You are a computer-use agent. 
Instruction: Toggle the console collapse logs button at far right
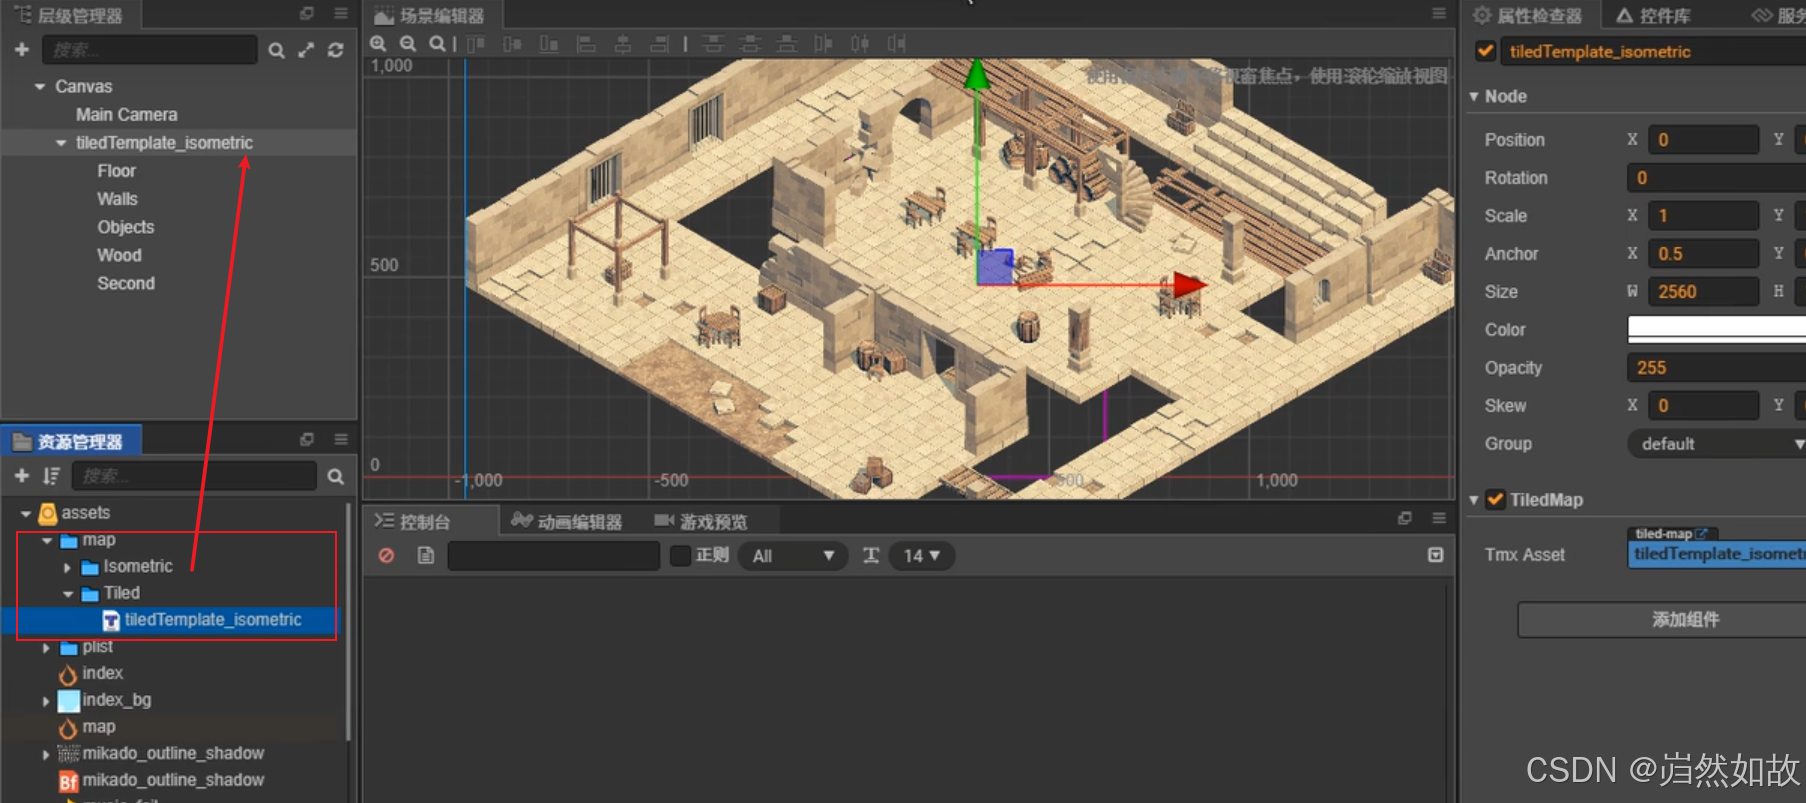click(x=1435, y=555)
